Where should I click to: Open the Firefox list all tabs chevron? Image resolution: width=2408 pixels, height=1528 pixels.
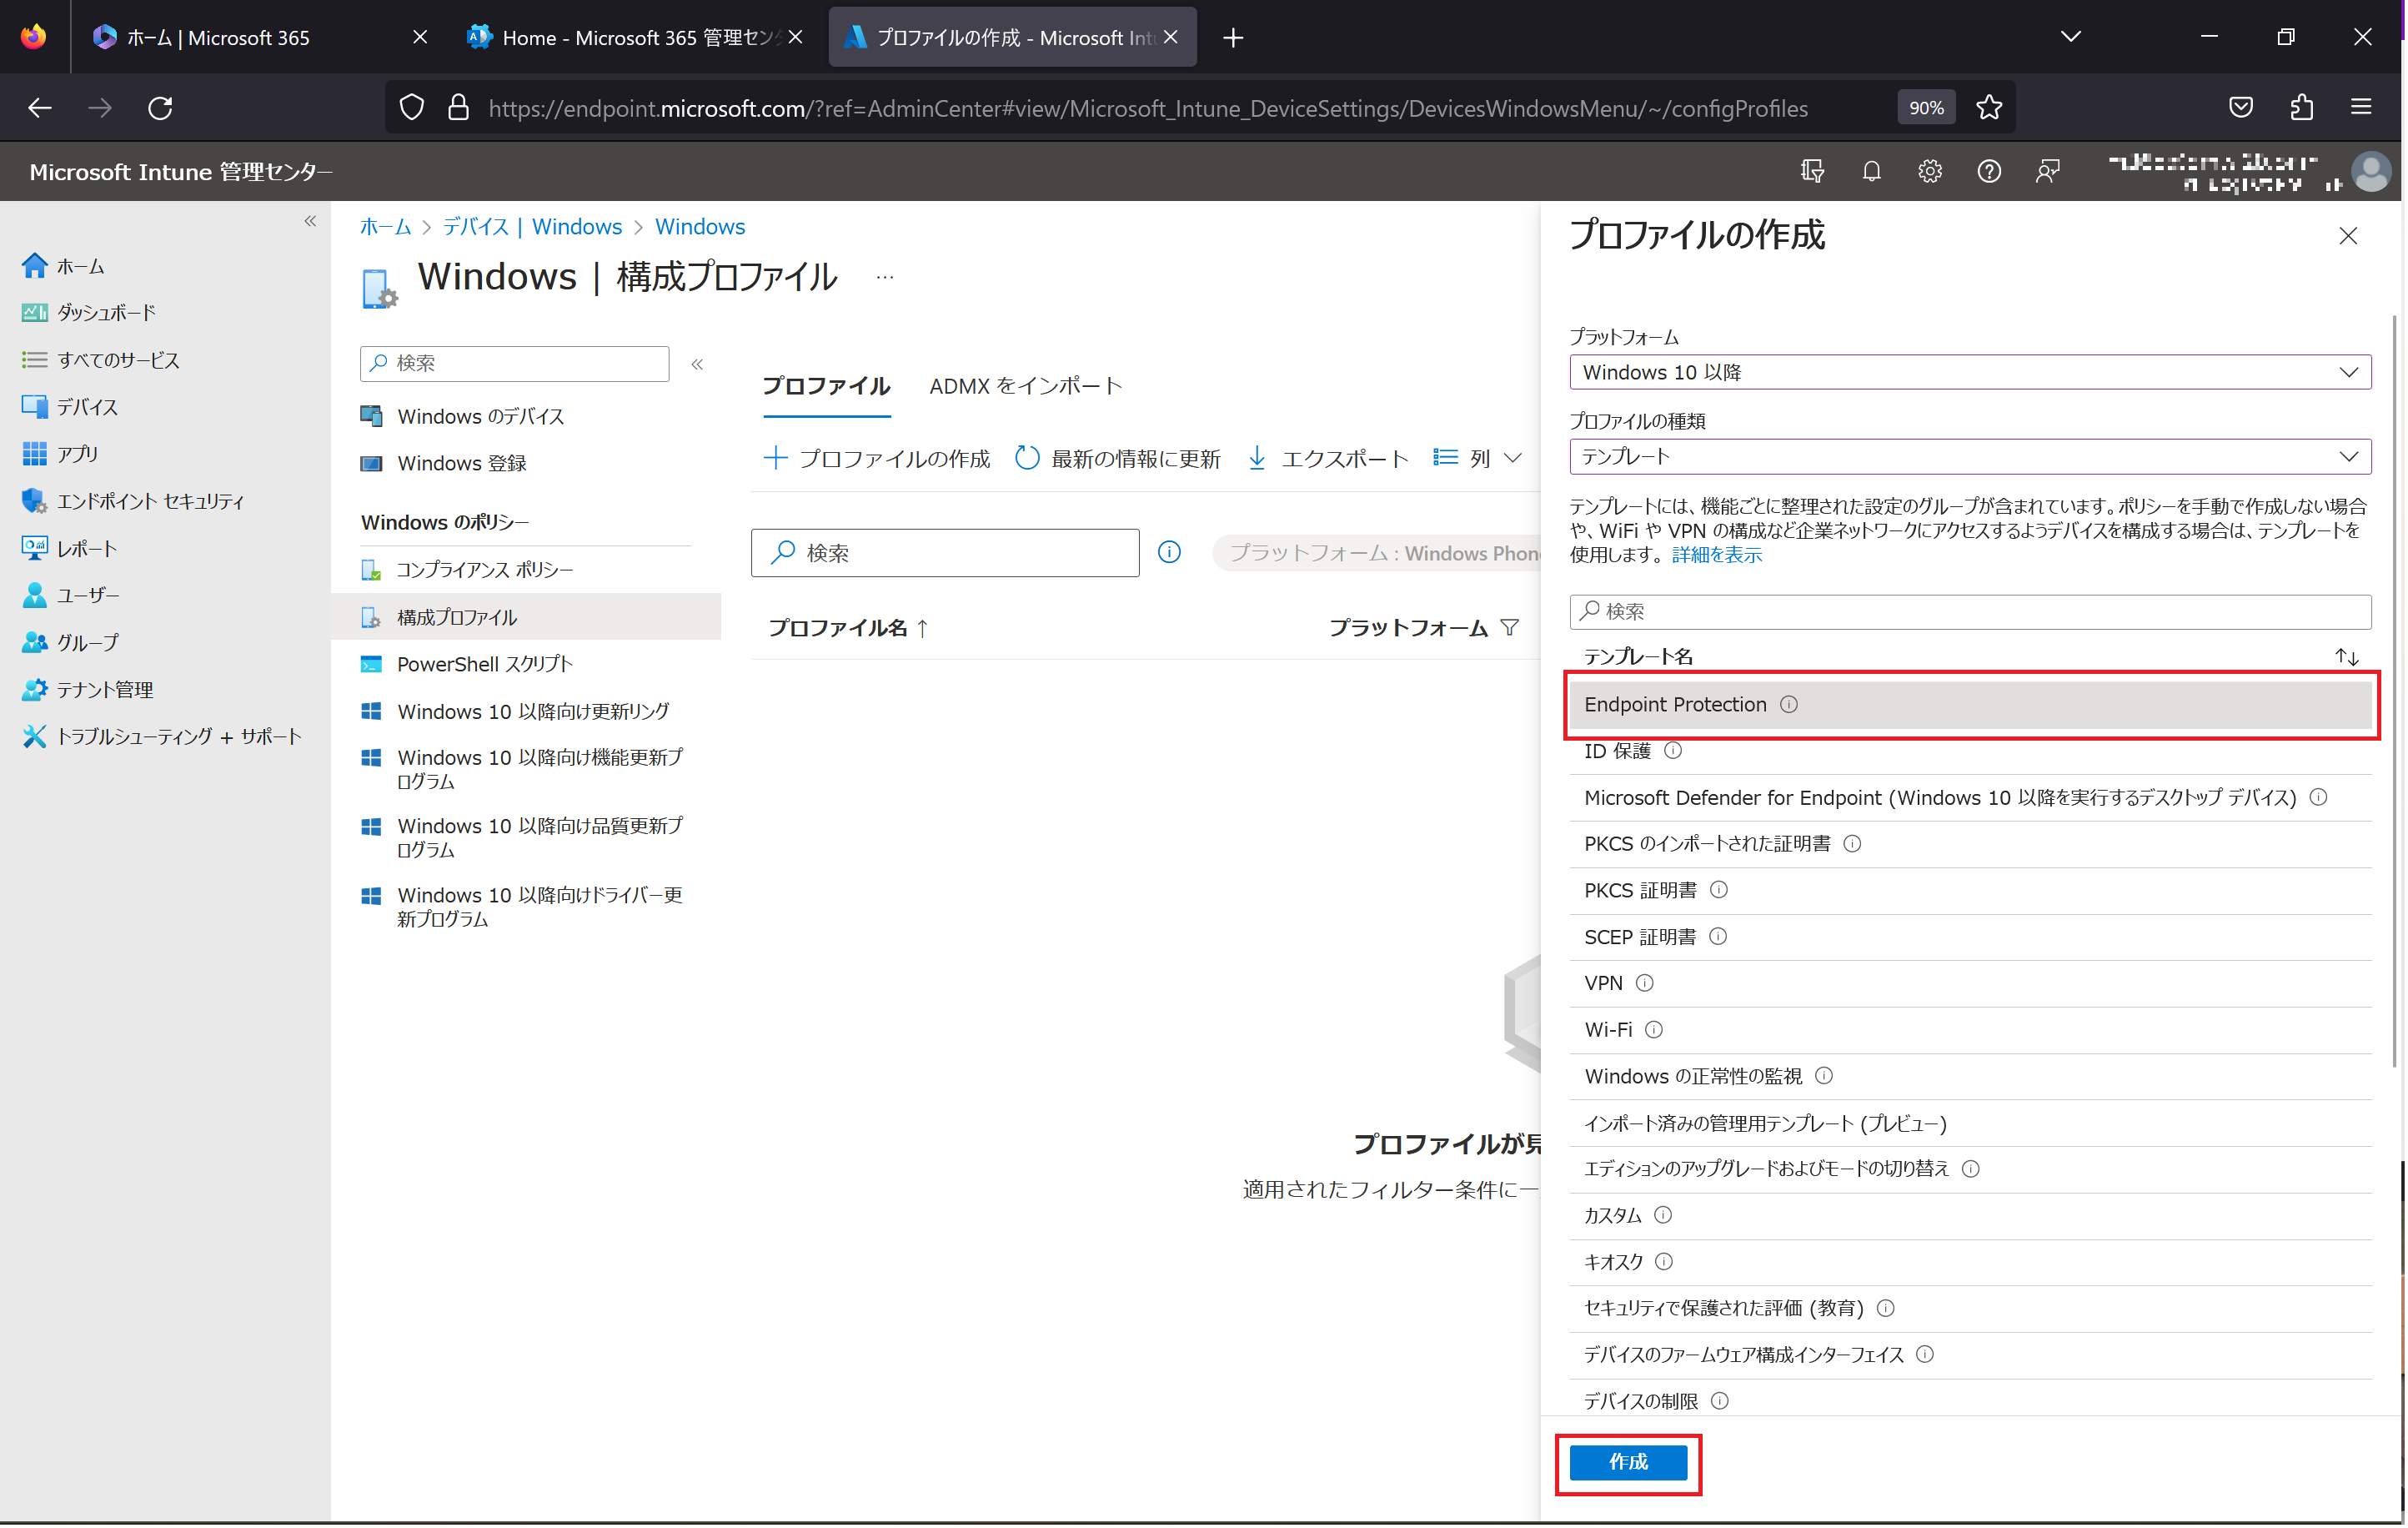[x=2071, y=37]
